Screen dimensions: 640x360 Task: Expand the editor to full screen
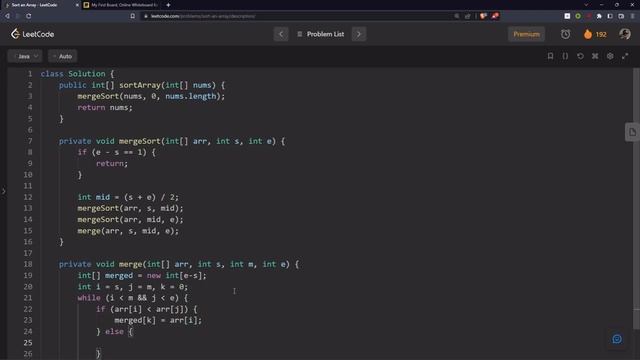coord(625,56)
